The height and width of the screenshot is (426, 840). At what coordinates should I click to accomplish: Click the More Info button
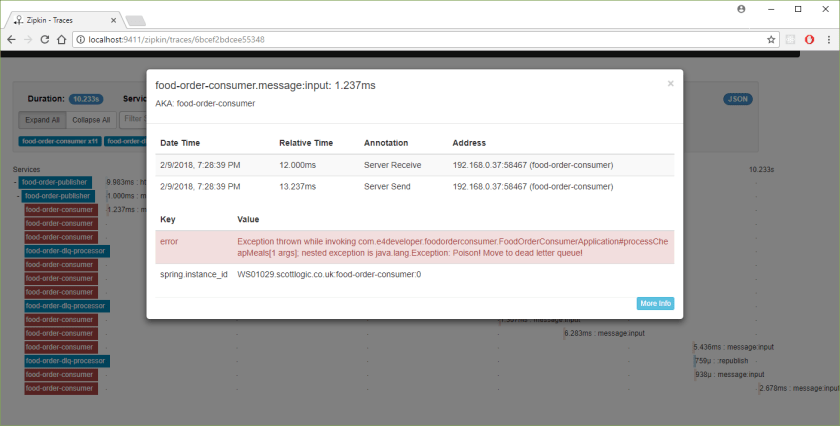(x=655, y=303)
